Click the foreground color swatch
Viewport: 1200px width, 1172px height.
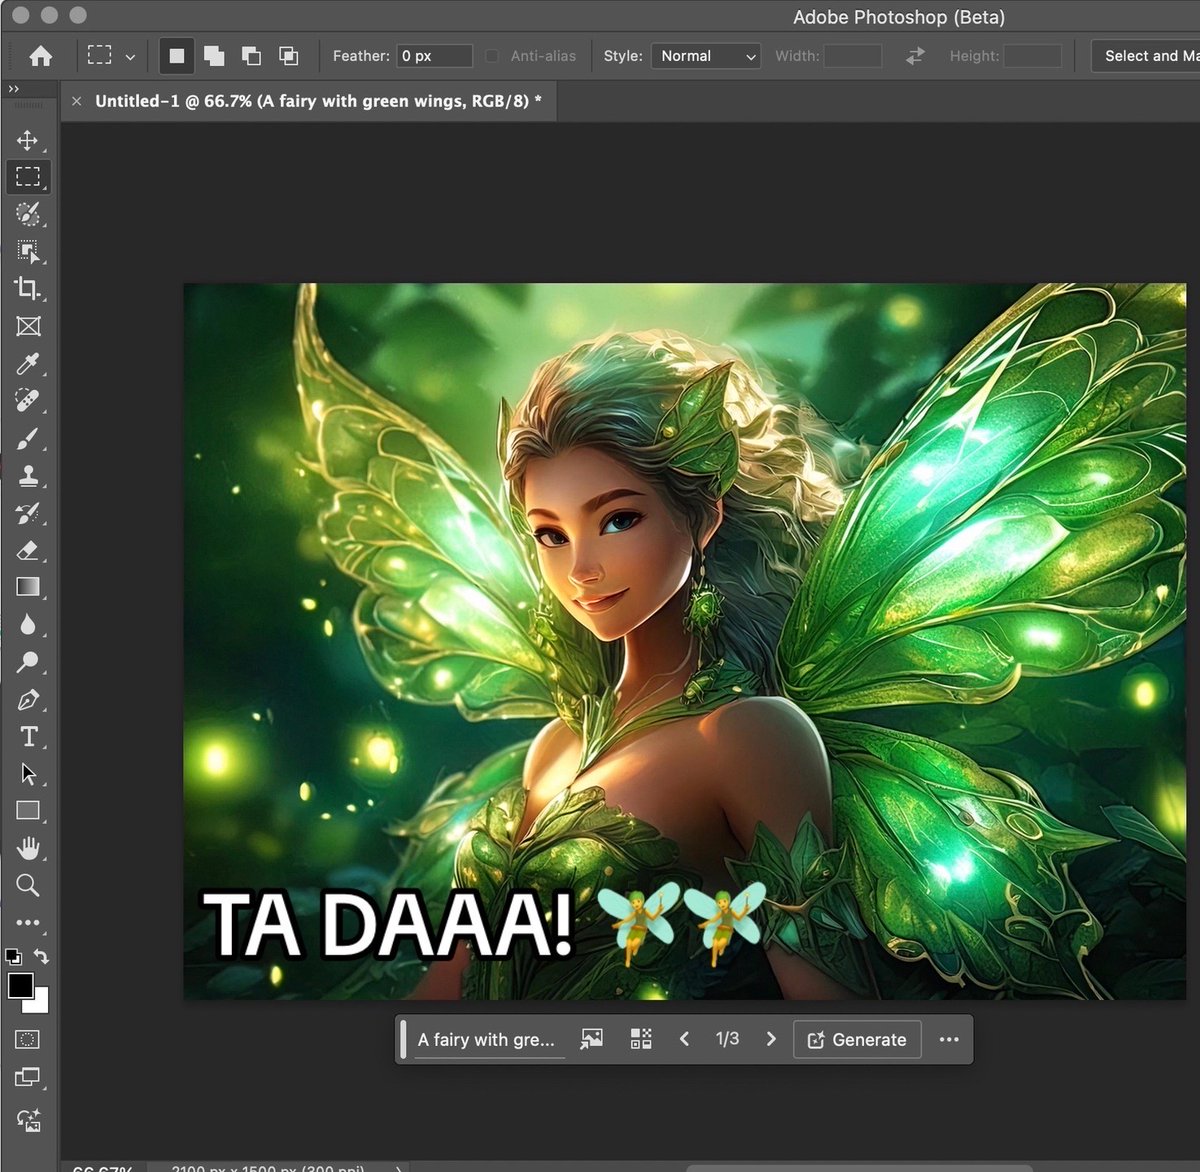tap(19, 985)
